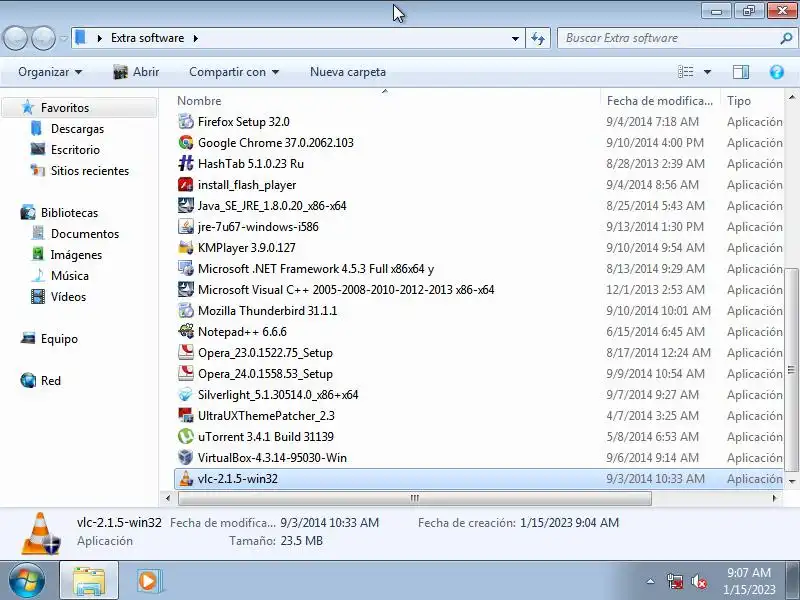Screen dimensions: 800x600
Task: Click the vlc-2.1.5-win32 cone icon in the list
Action: (186, 479)
